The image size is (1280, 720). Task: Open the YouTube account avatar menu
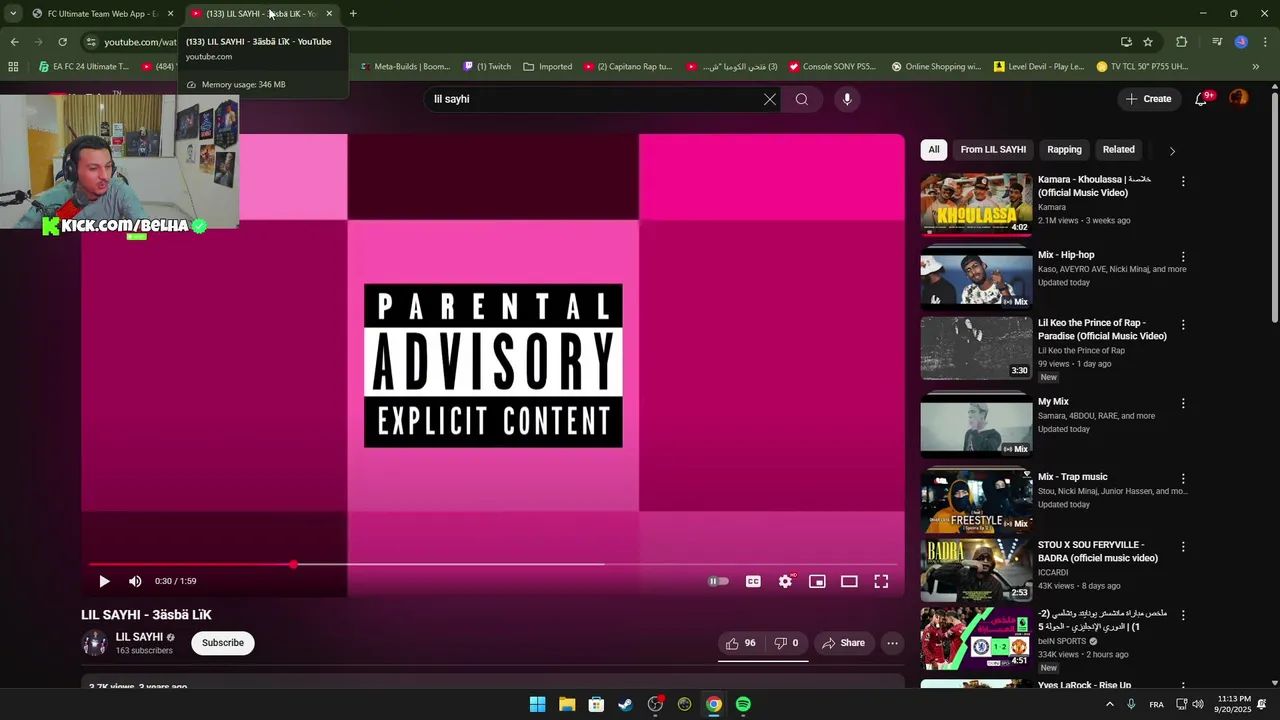point(1239,98)
